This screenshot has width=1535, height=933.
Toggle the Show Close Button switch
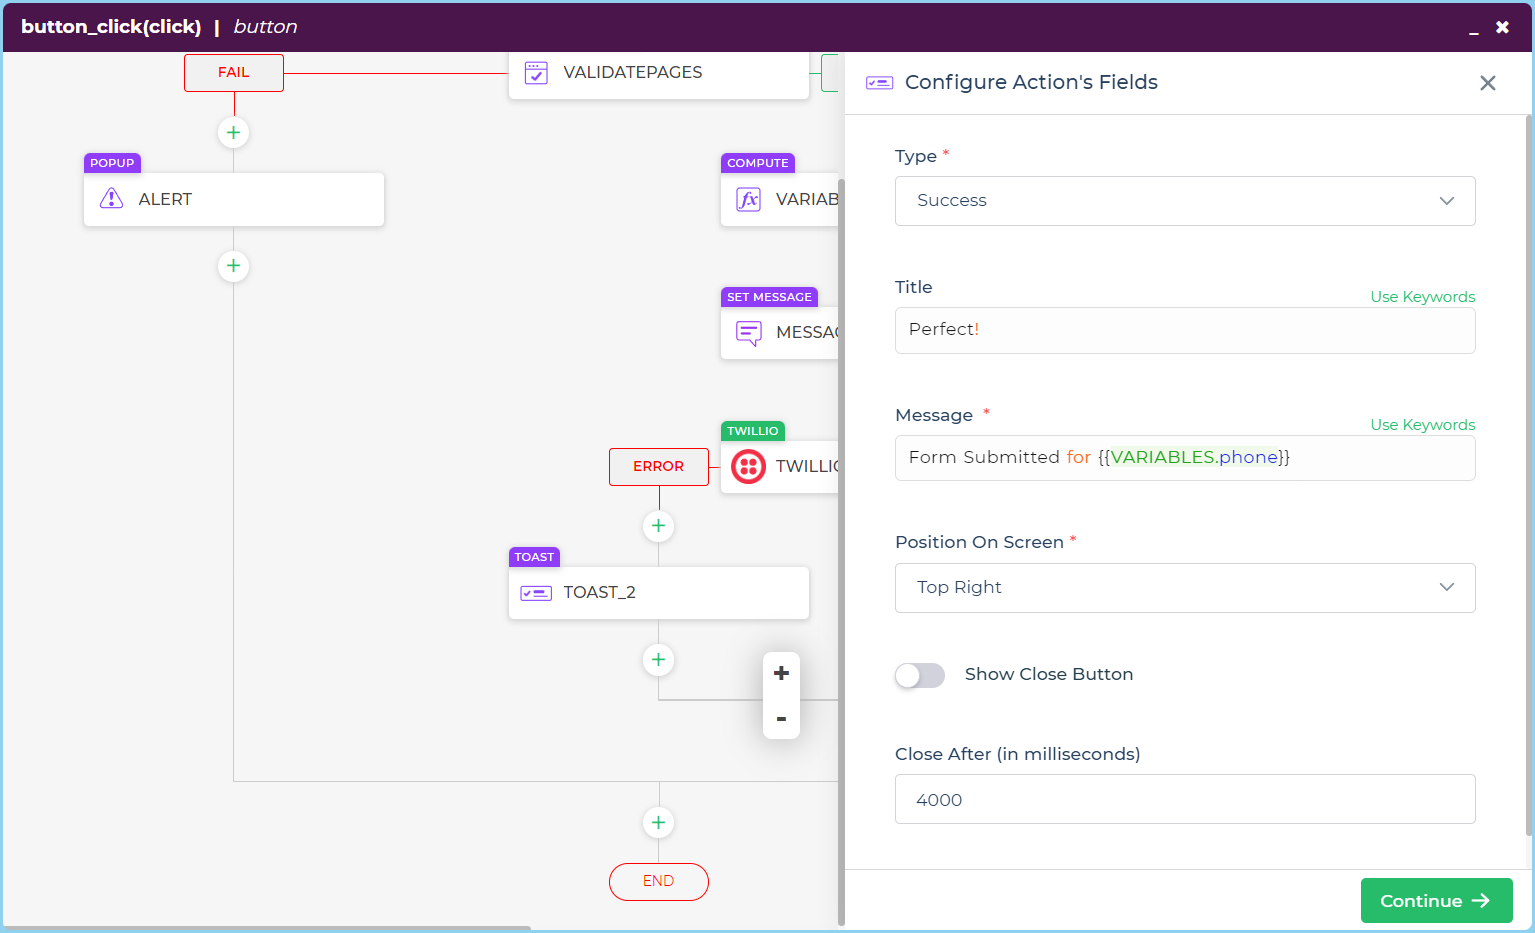[x=920, y=676]
